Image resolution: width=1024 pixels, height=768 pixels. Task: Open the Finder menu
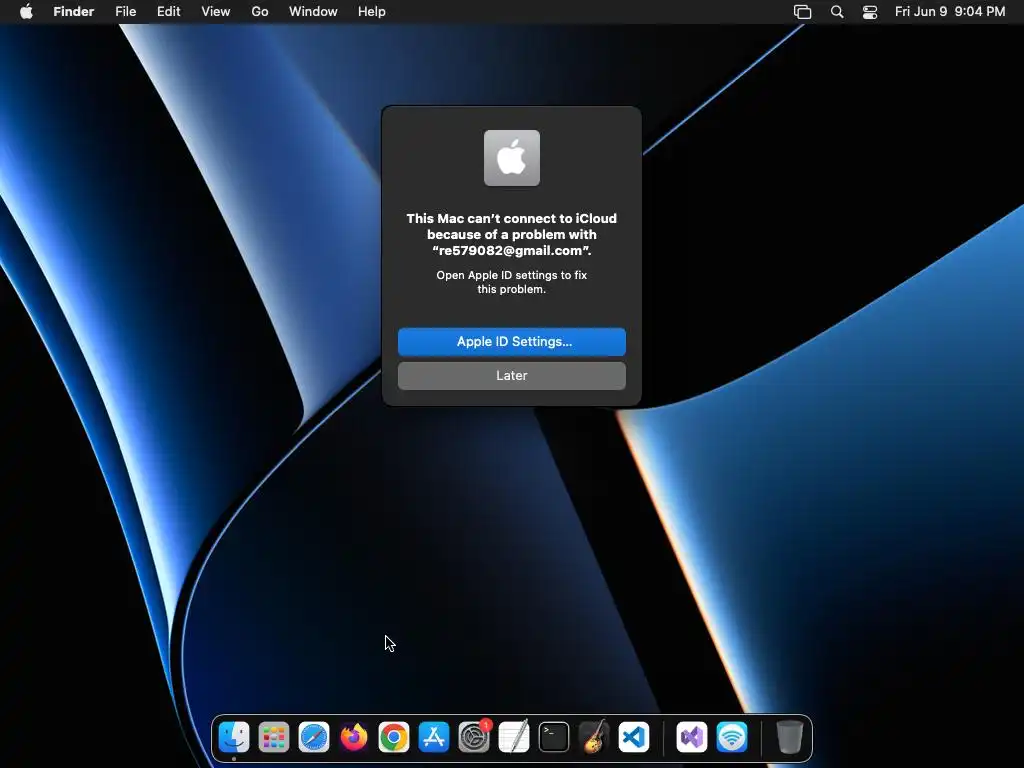pos(73,12)
